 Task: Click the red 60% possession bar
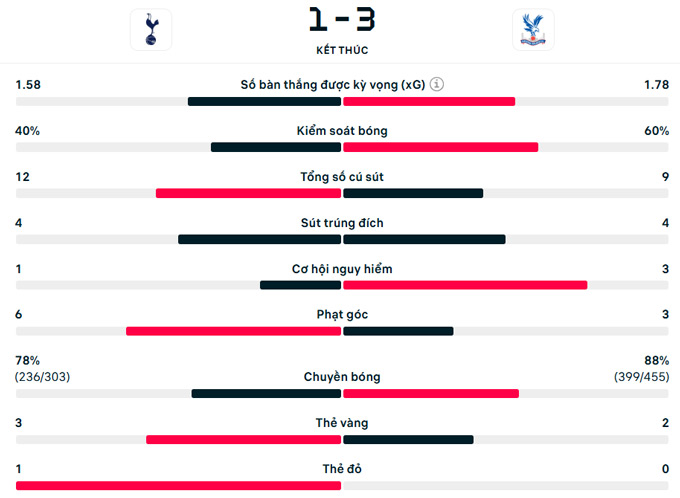tap(441, 147)
